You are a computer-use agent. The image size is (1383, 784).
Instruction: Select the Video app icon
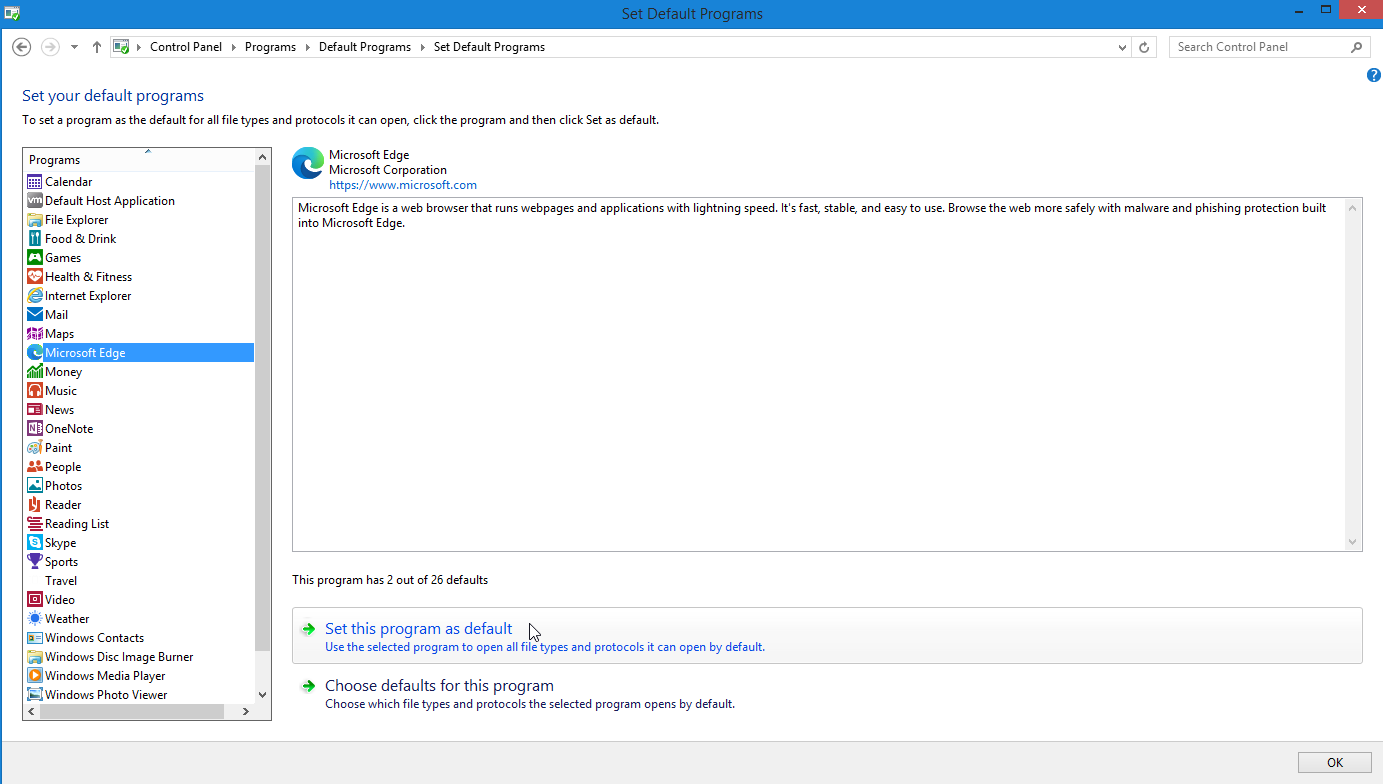click(x=35, y=600)
